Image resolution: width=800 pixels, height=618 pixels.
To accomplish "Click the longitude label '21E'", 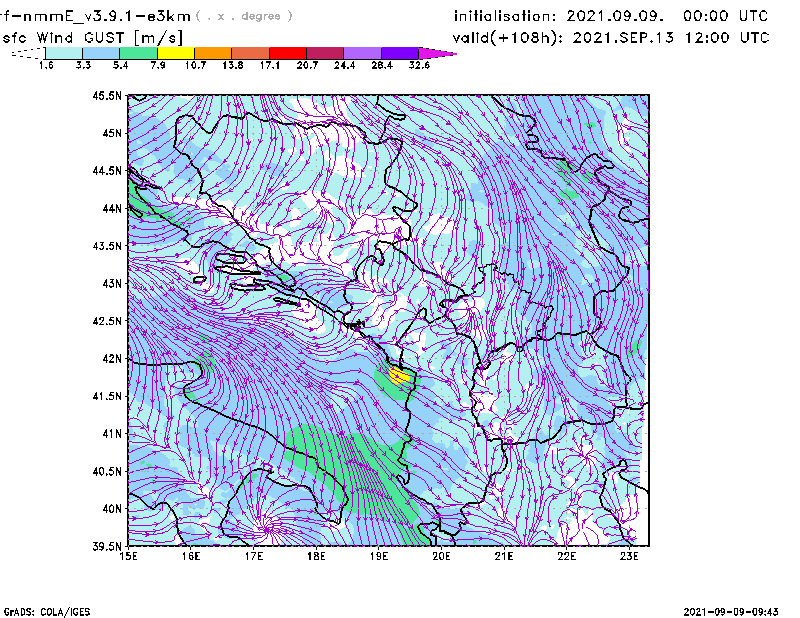I will pyautogui.click(x=504, y=556).
